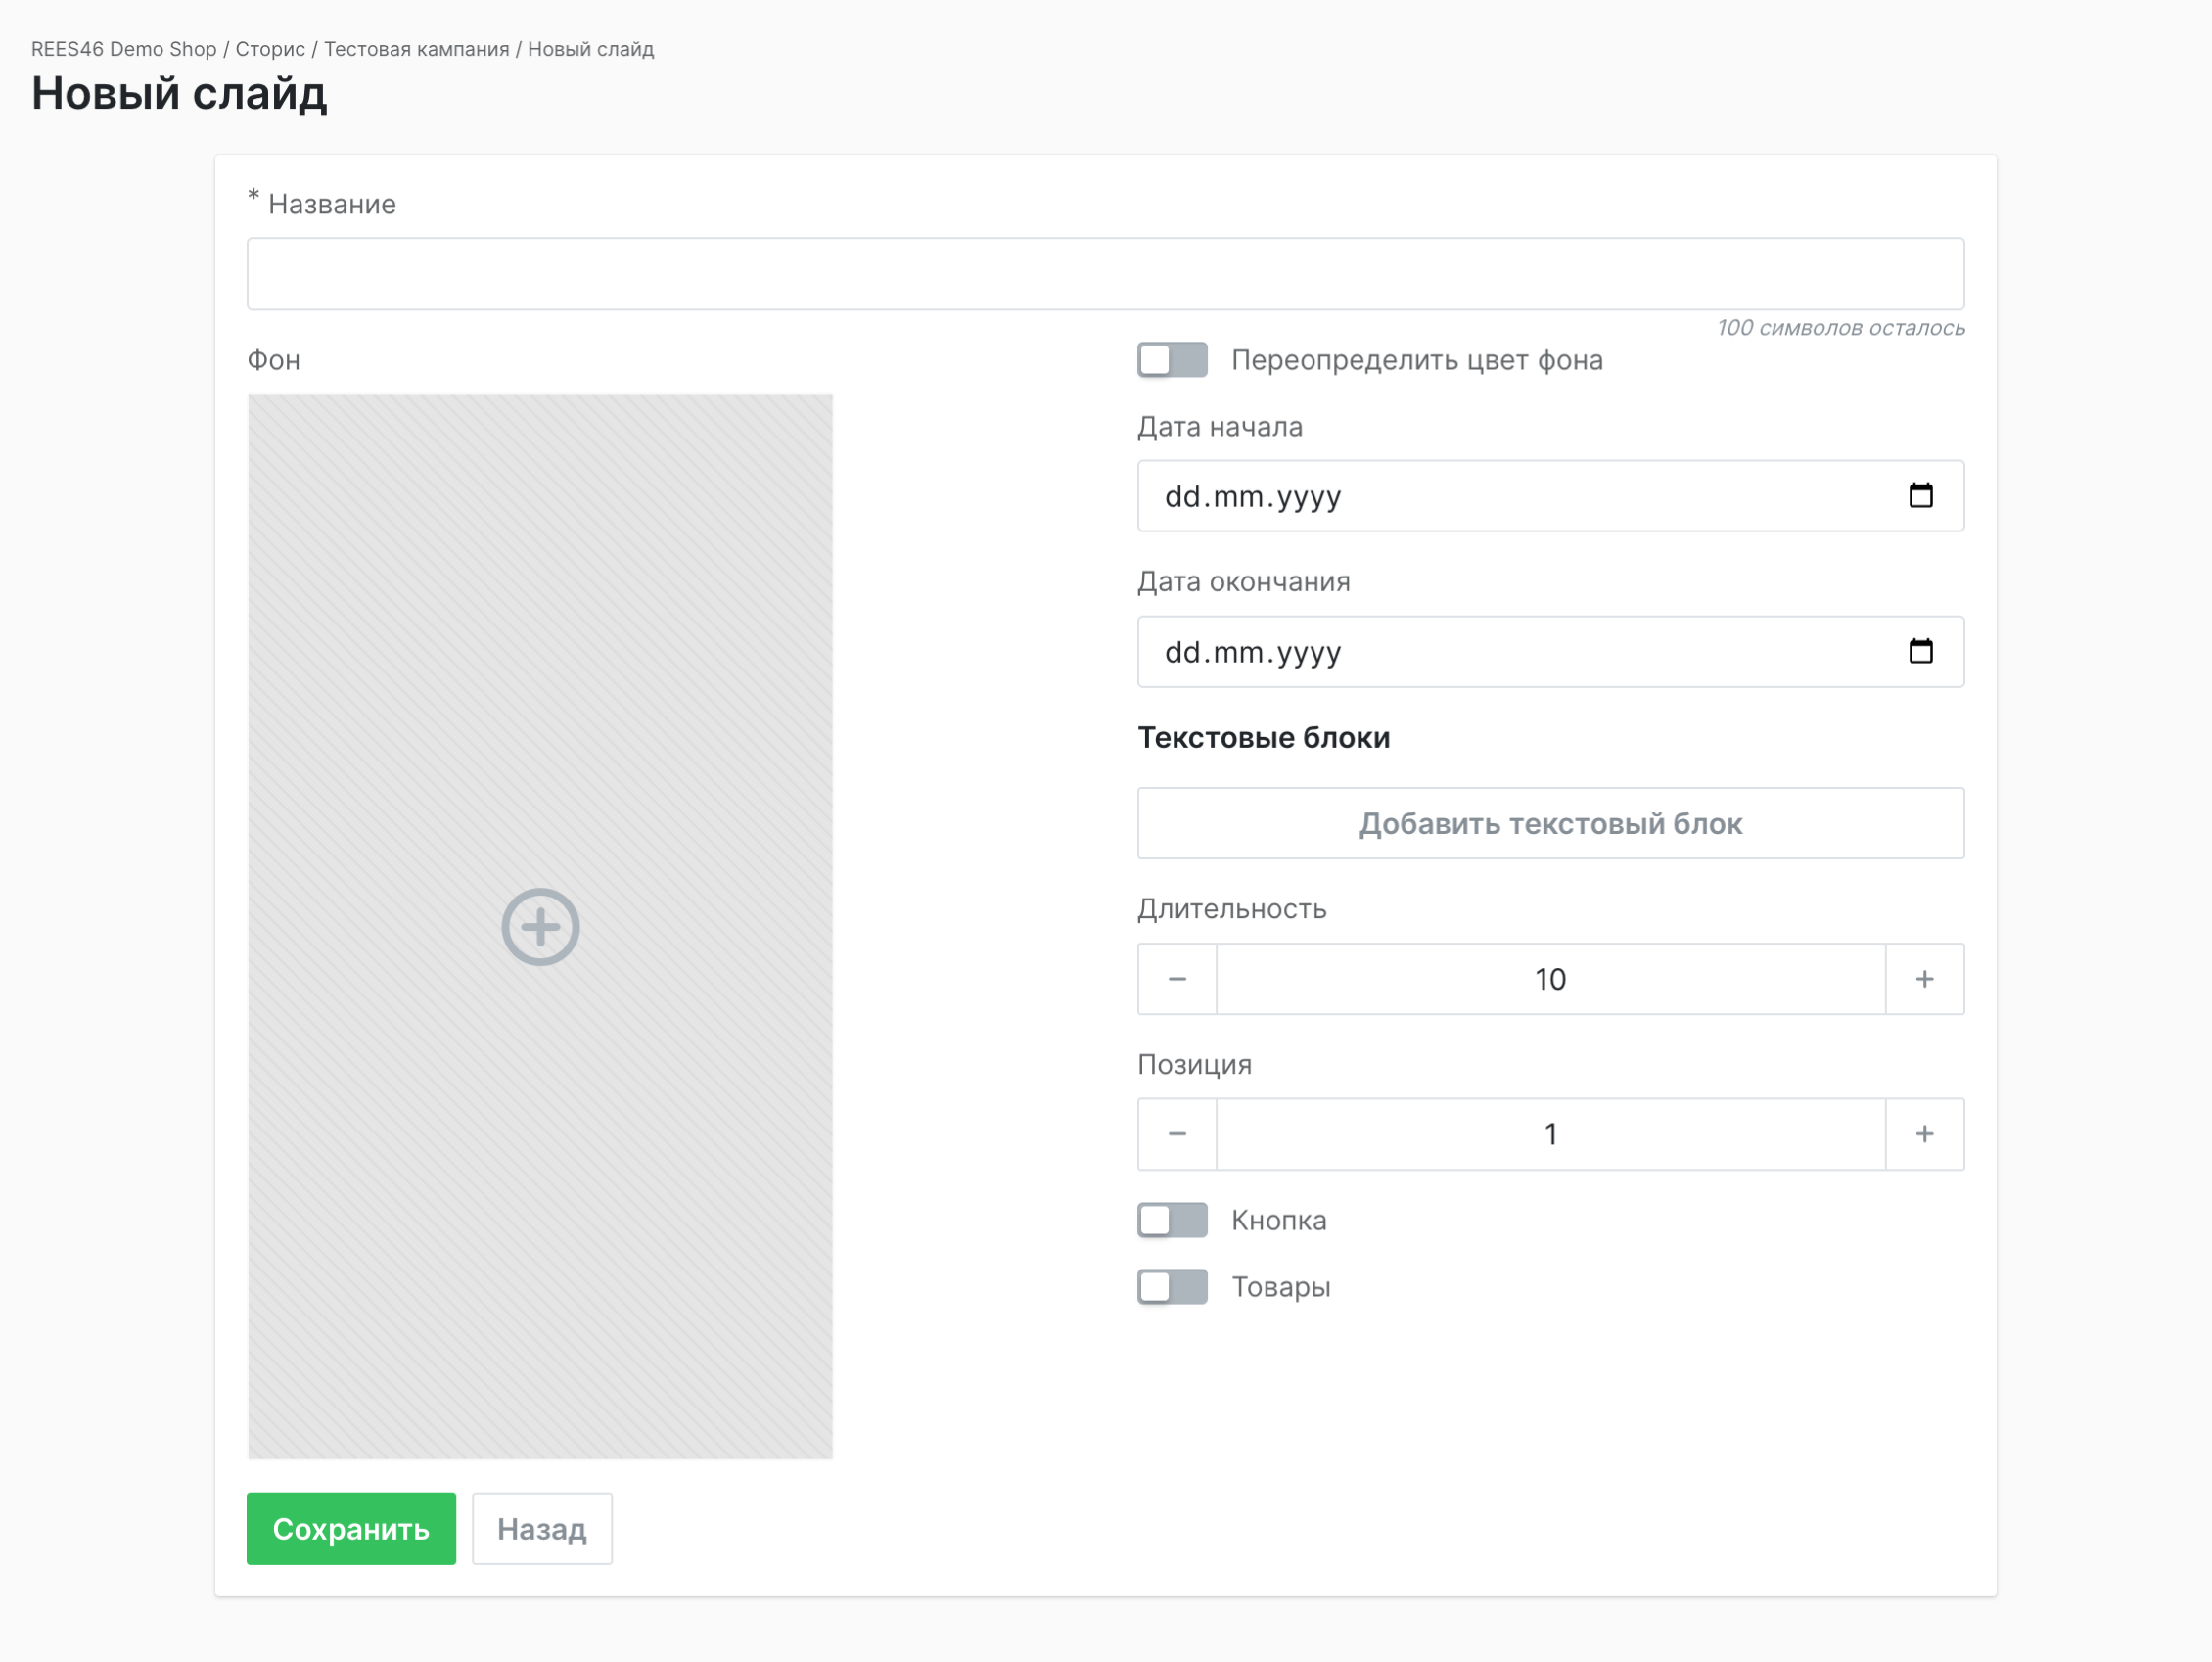Screen dimensions: 2212x1662
Task: Decrease Позиция with minus button
Action: point(1177,1134)
